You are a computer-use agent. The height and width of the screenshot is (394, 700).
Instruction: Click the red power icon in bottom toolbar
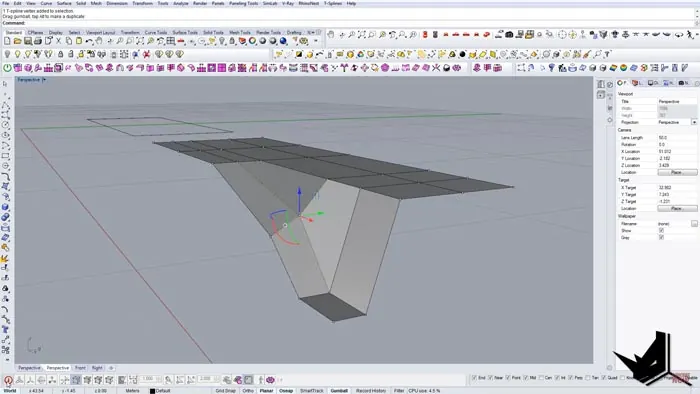(8, 380)
